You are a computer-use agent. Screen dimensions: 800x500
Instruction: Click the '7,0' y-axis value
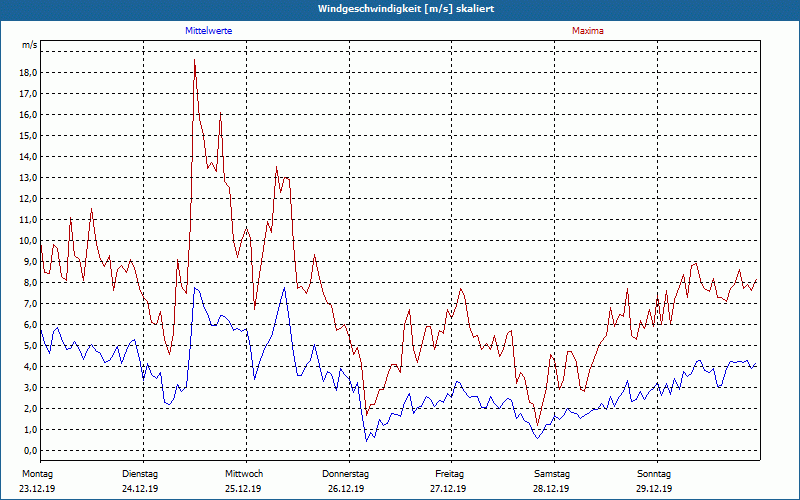30,304
